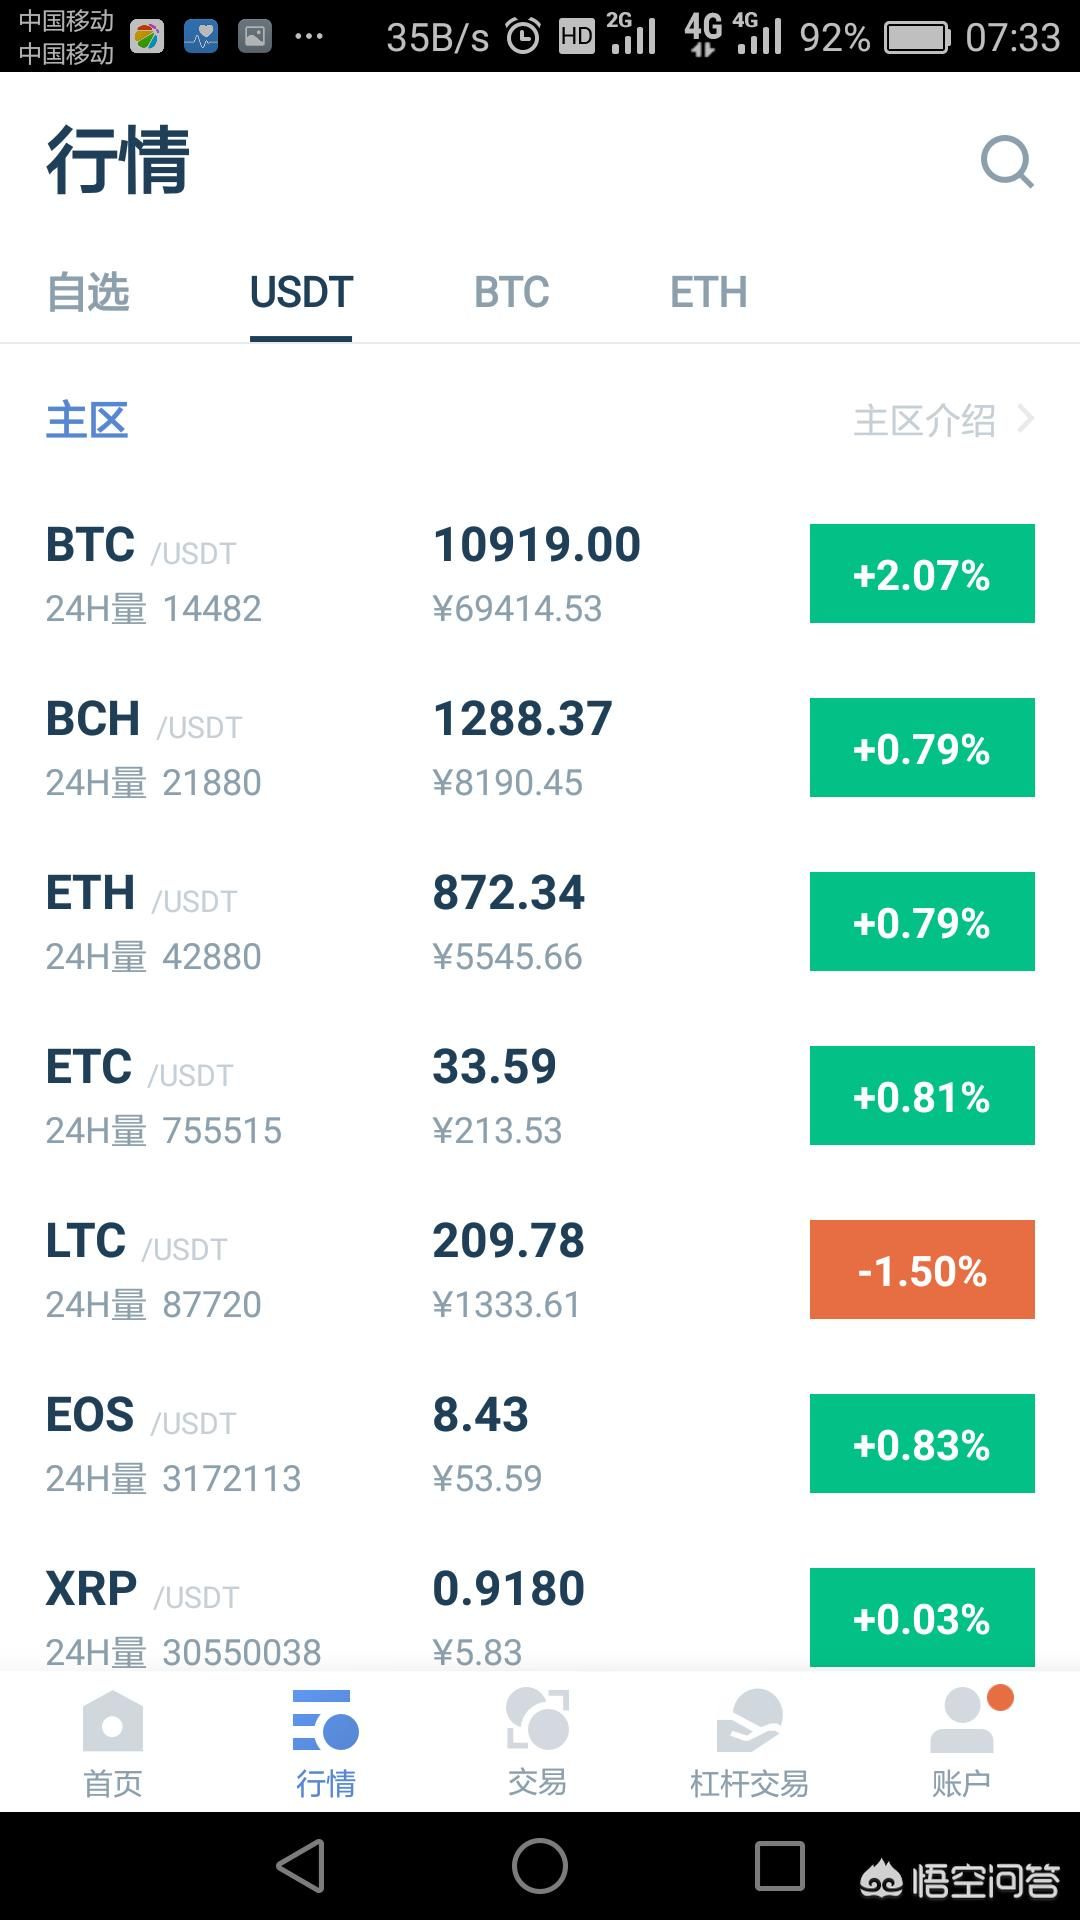Tap the recent apps square

[x=780, y=1866]
